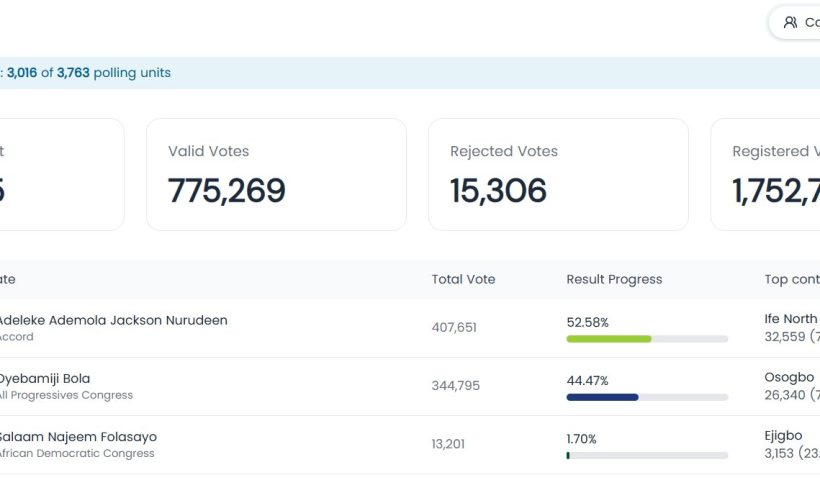Open the Rejected Votes card
The width and height of the screenshot is (820, 480).
tap(558, 174)
